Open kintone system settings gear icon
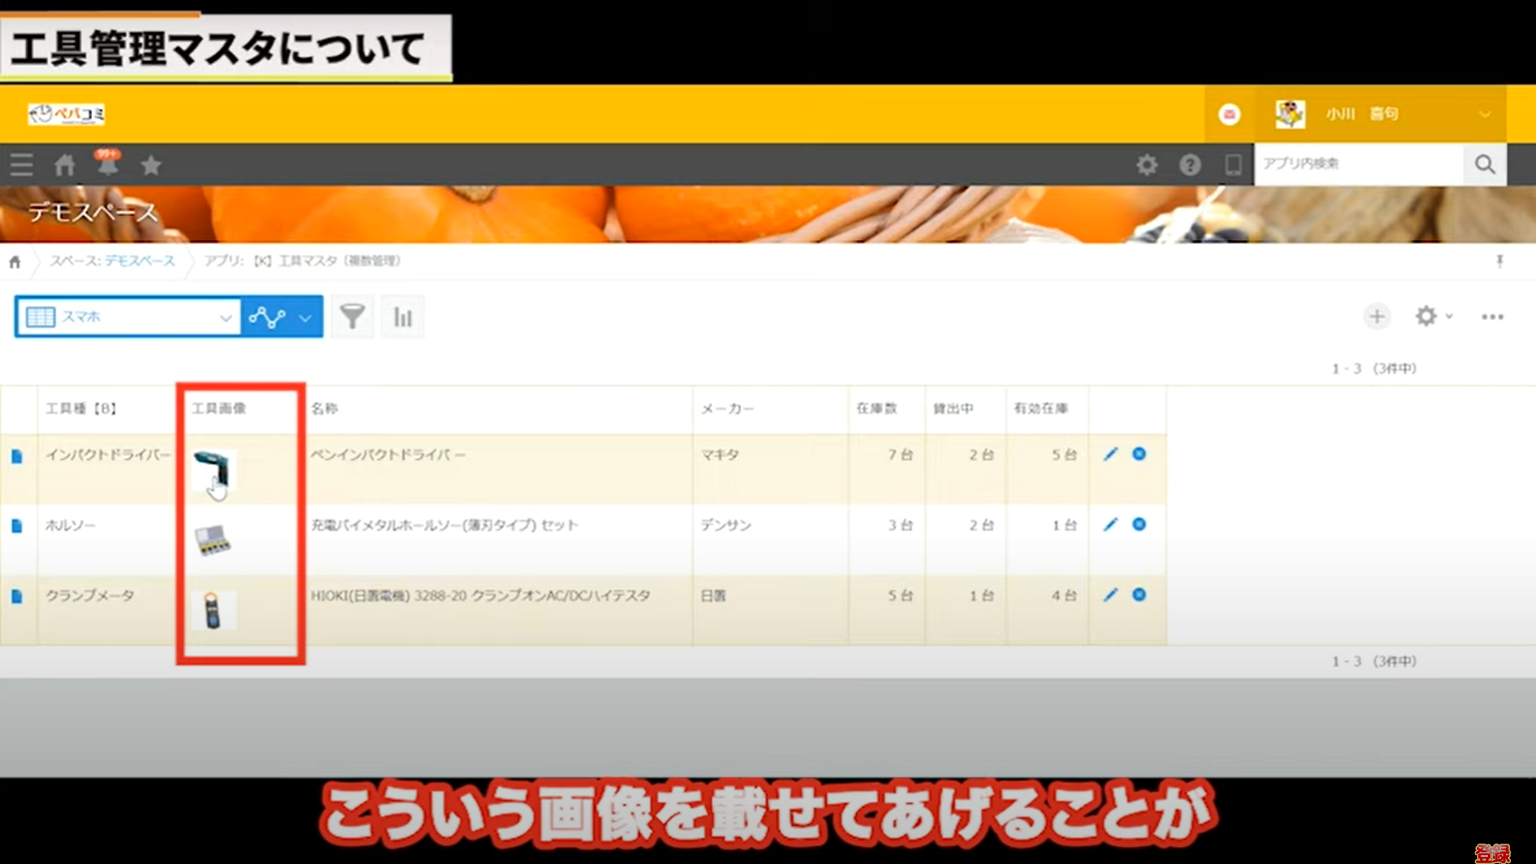The width and height of the screenshot is (1536, 864). 1146,165
